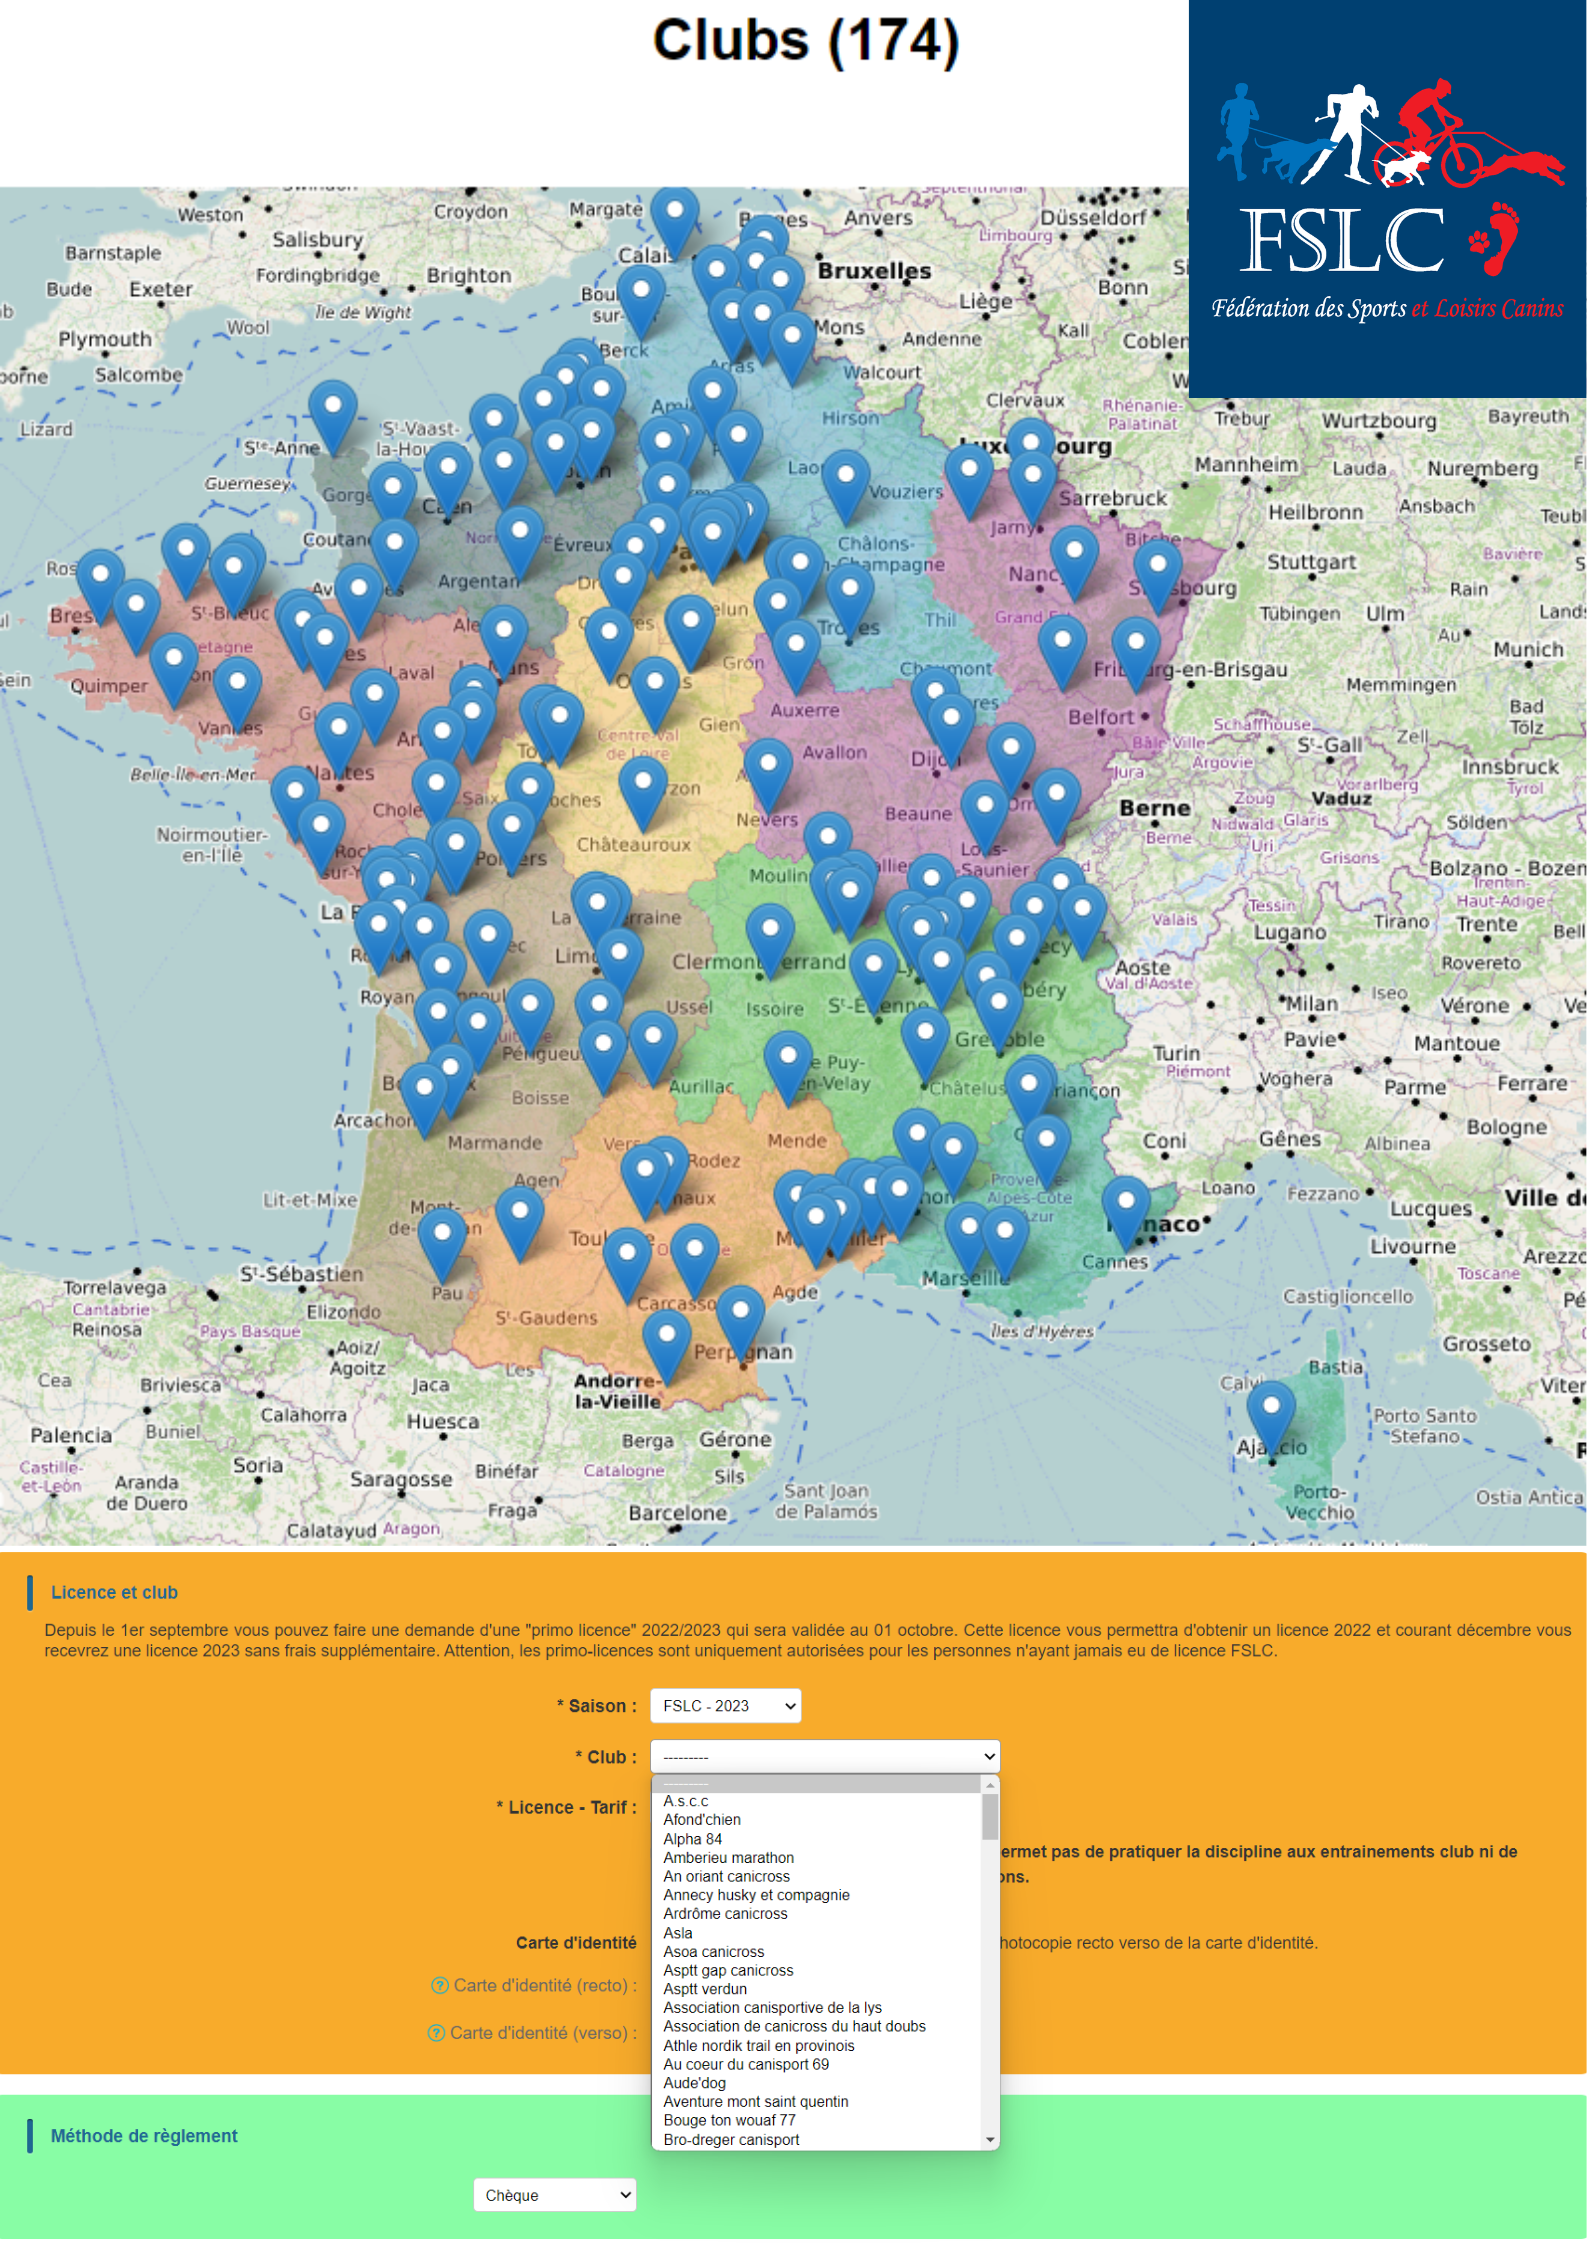1587x2245 pixels.
Task: Click the Carte d'identité (verso) label
Action: [x=542, y=2032]
